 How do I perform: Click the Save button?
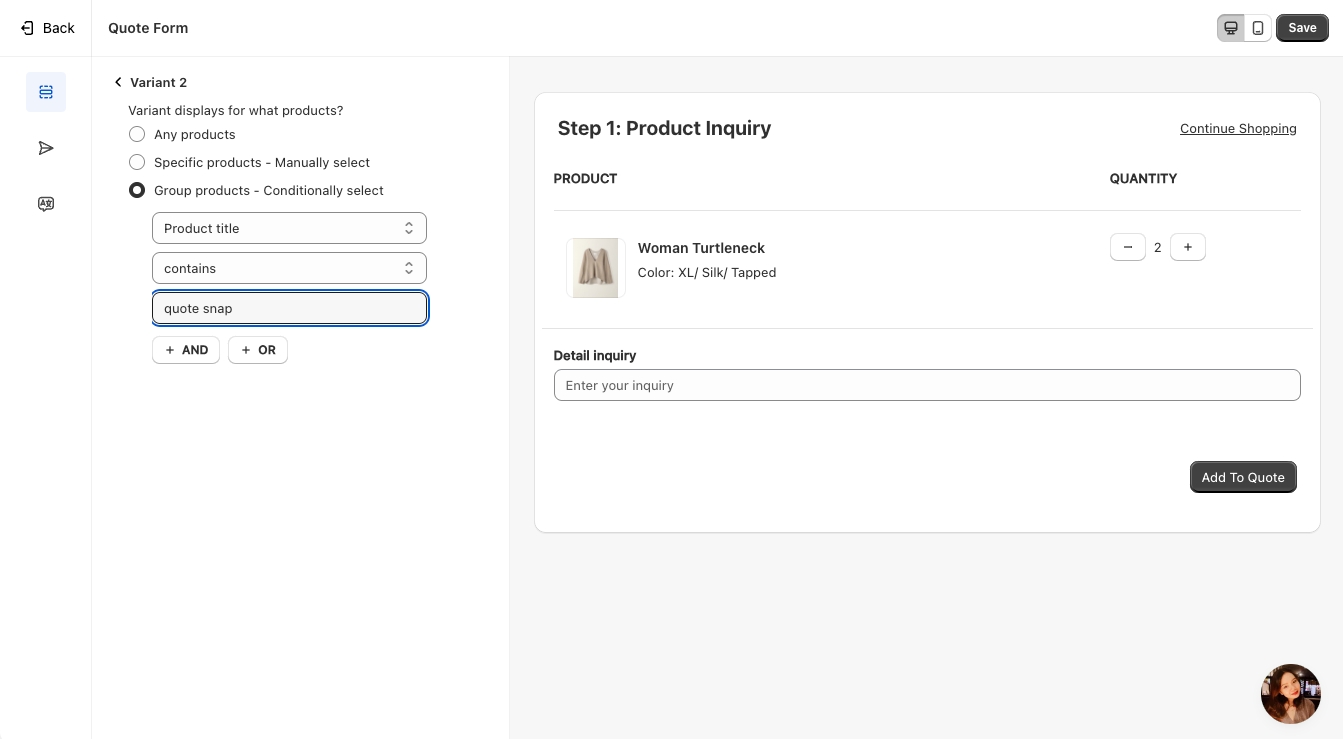pyautogui.click(x=1302, y=28)
